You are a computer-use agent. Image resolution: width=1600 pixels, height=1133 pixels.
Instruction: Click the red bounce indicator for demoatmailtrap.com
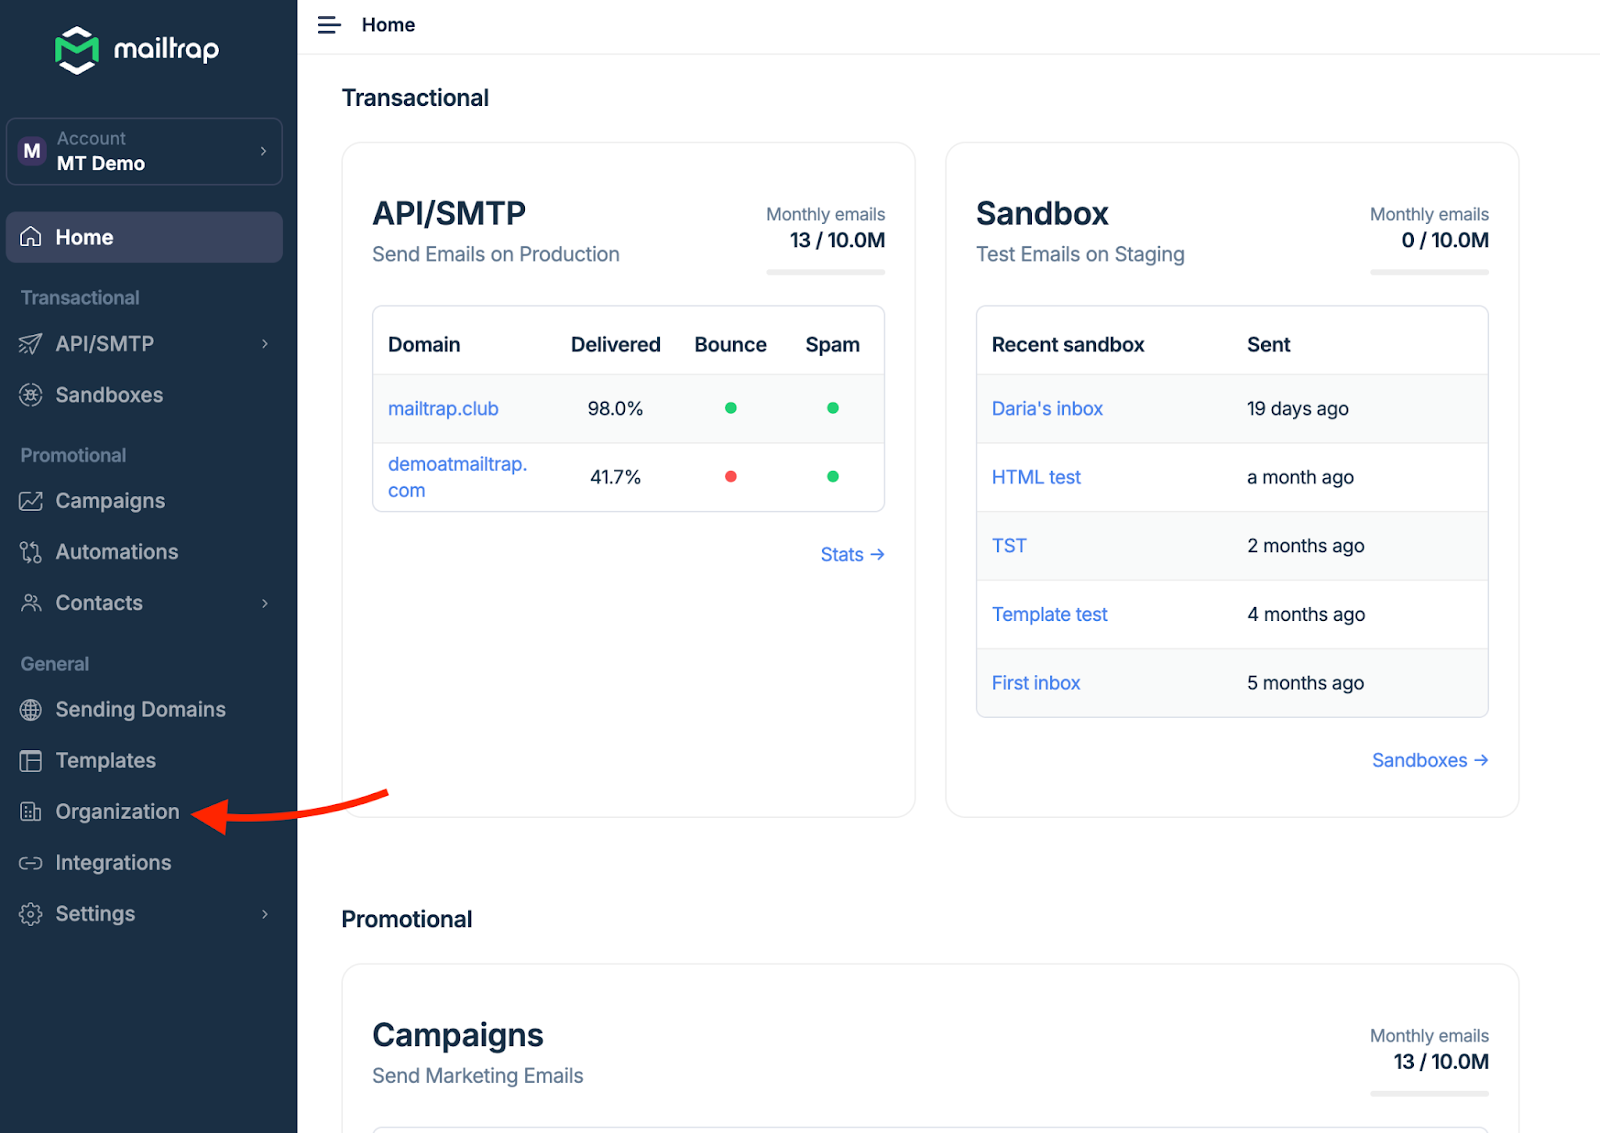pyautogui.click(x=731, y=477)
